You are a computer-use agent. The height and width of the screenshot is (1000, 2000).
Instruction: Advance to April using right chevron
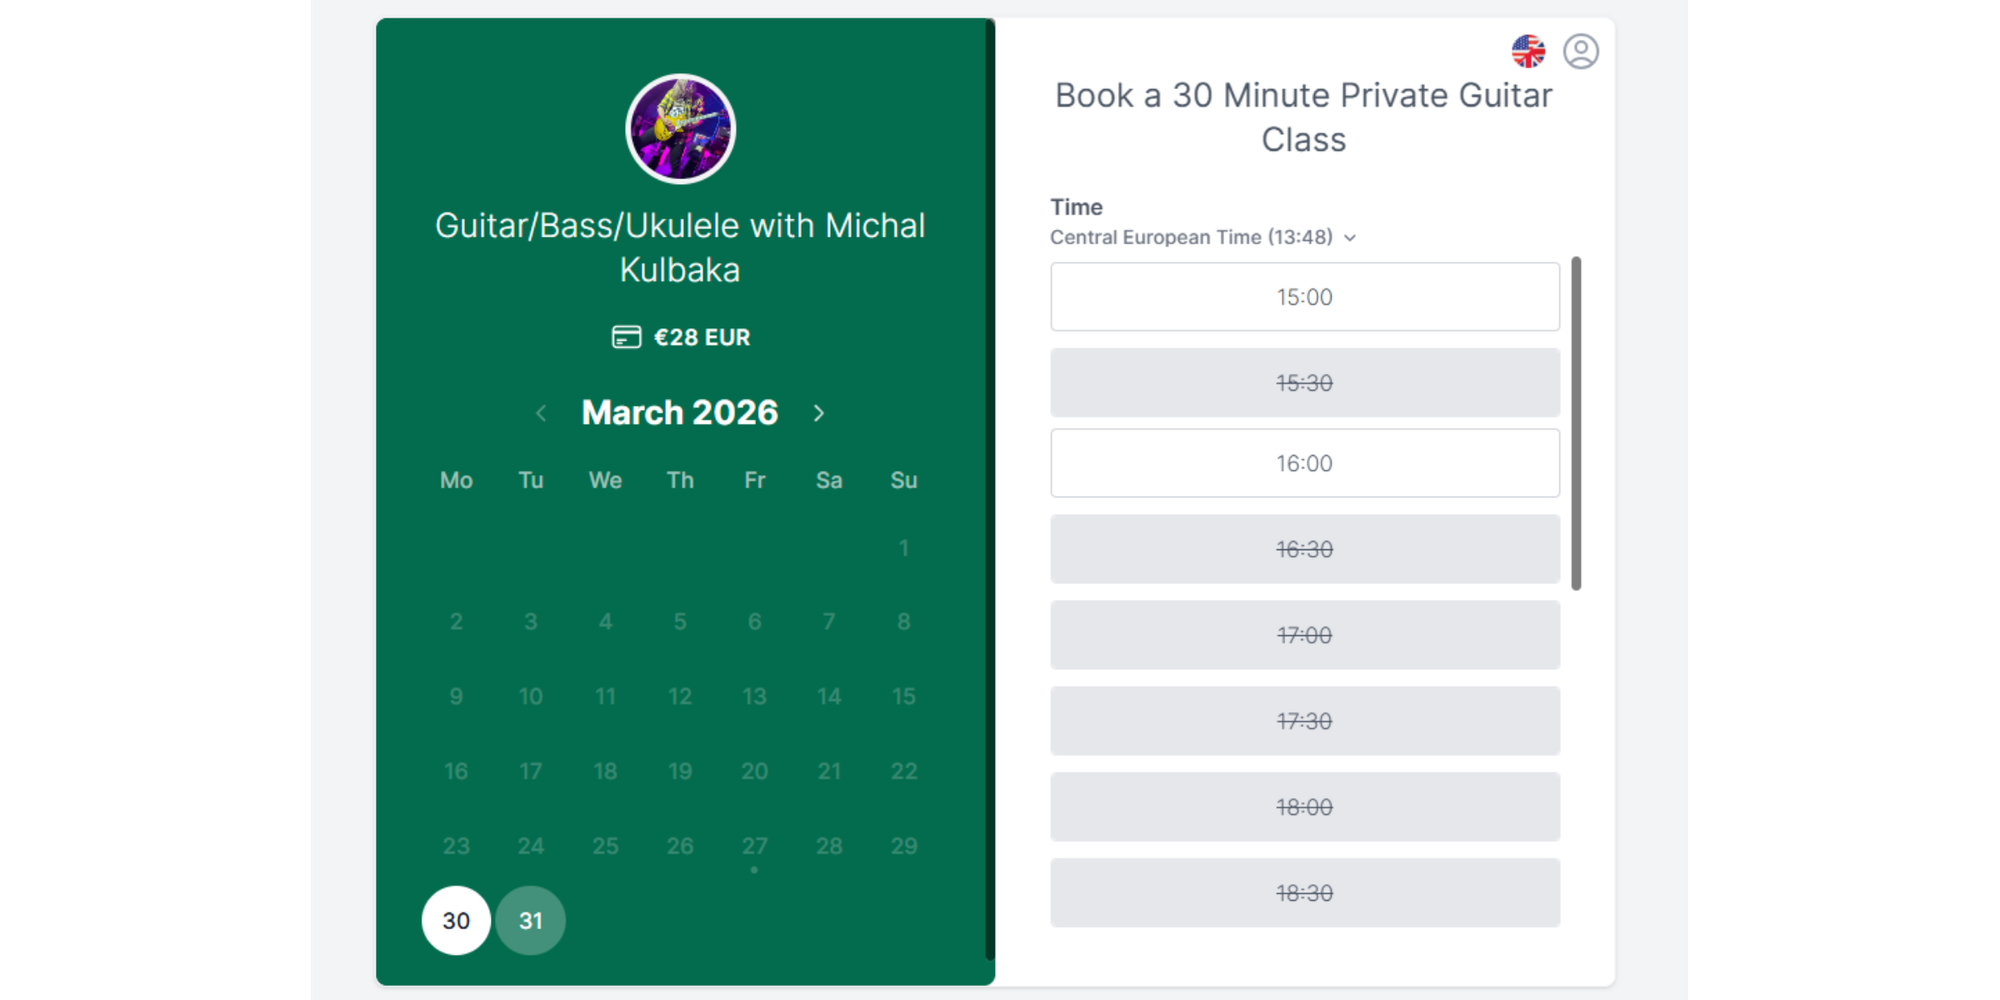pyautogui.click(x=818, y=413)
